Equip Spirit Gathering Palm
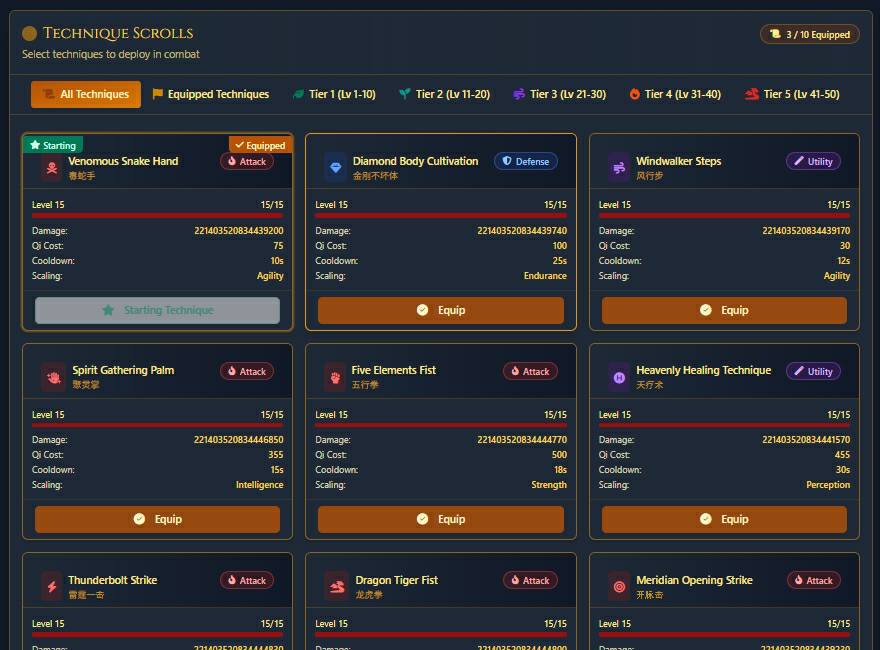Screen dimensions: 880x650 tap(157, 519)
